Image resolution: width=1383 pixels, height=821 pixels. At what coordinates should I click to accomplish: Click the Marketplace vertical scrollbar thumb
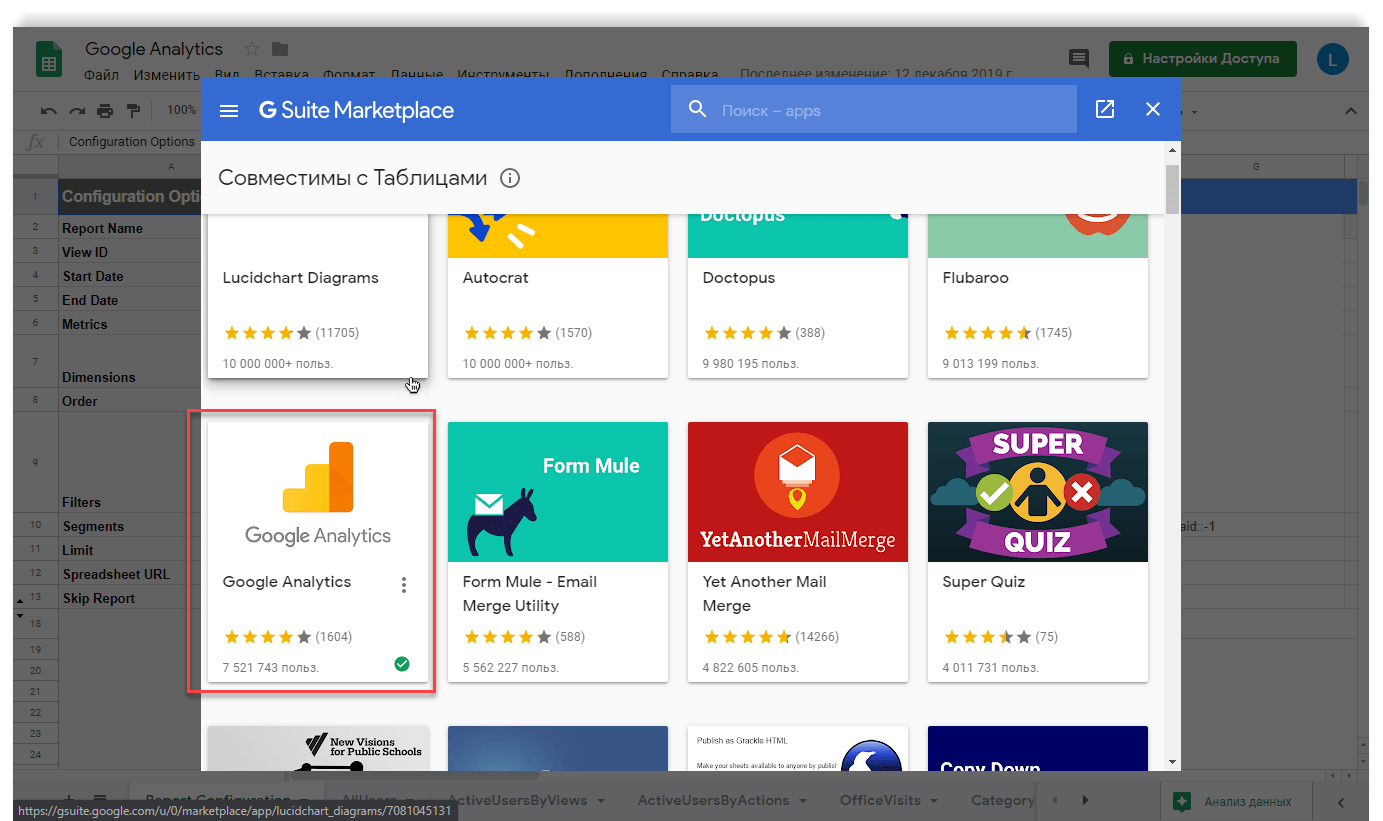(1172, 188)
